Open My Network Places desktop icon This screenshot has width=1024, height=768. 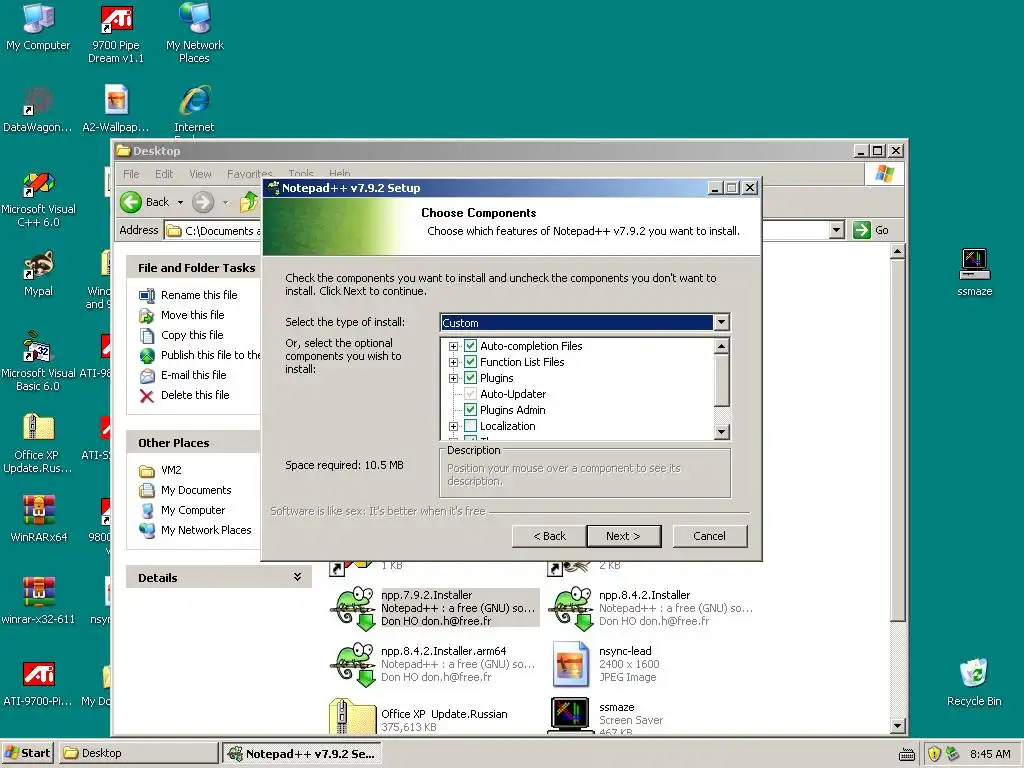point(195,33)
